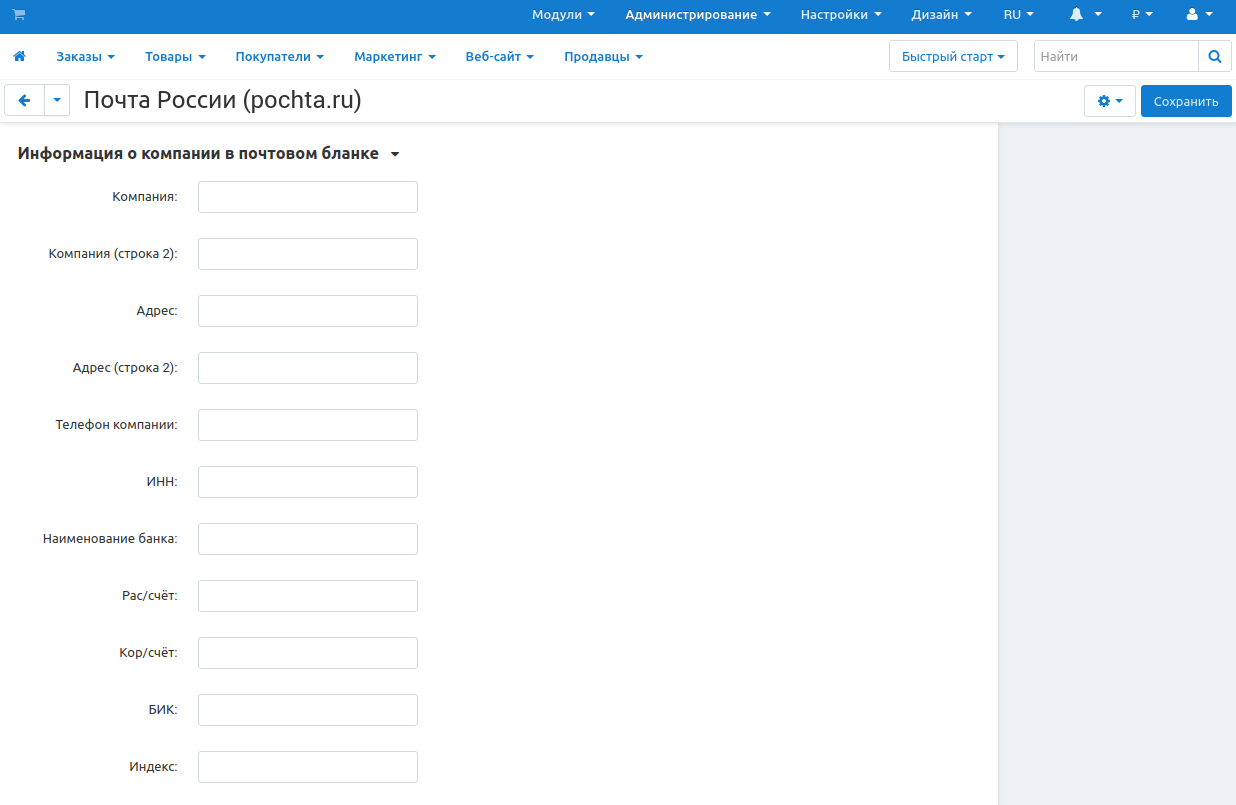The width and height of the screenshot is (1236, 805).
Task: Expand the dropdown beside the back arrow
Action: (x=57, y=101)
